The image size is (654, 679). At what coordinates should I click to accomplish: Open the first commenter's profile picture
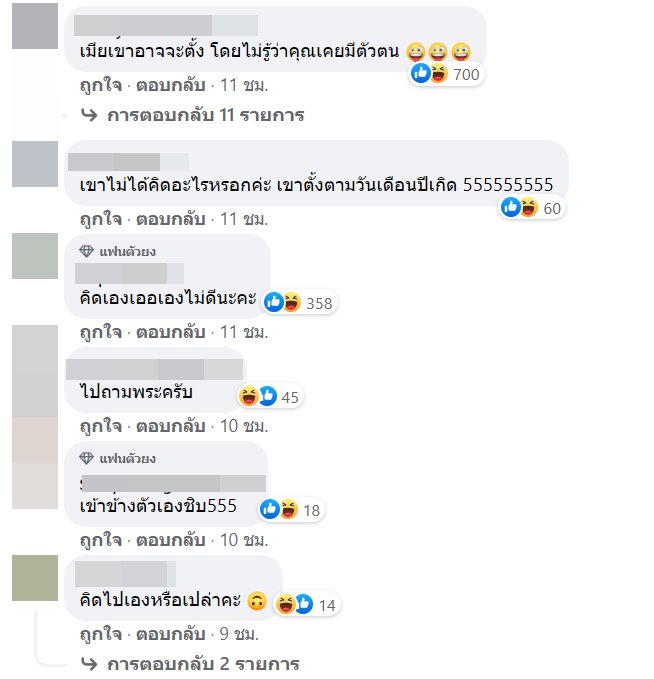pos(35,26)
